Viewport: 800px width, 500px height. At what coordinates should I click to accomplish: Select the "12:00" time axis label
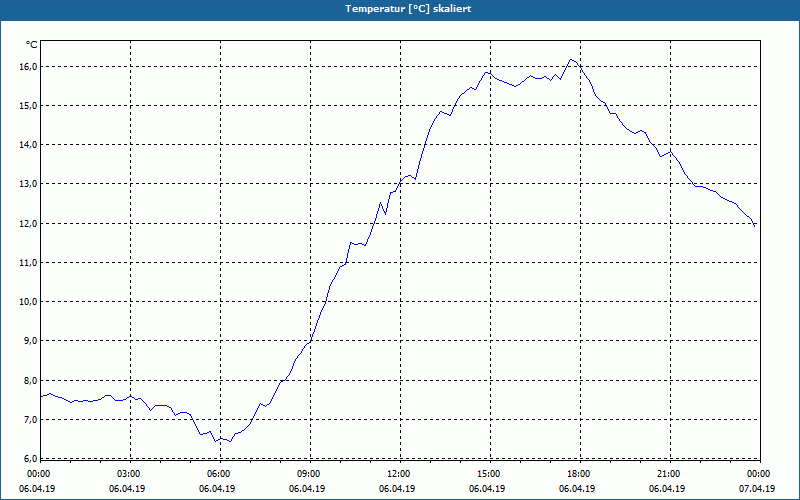click(x=398, y=474)
